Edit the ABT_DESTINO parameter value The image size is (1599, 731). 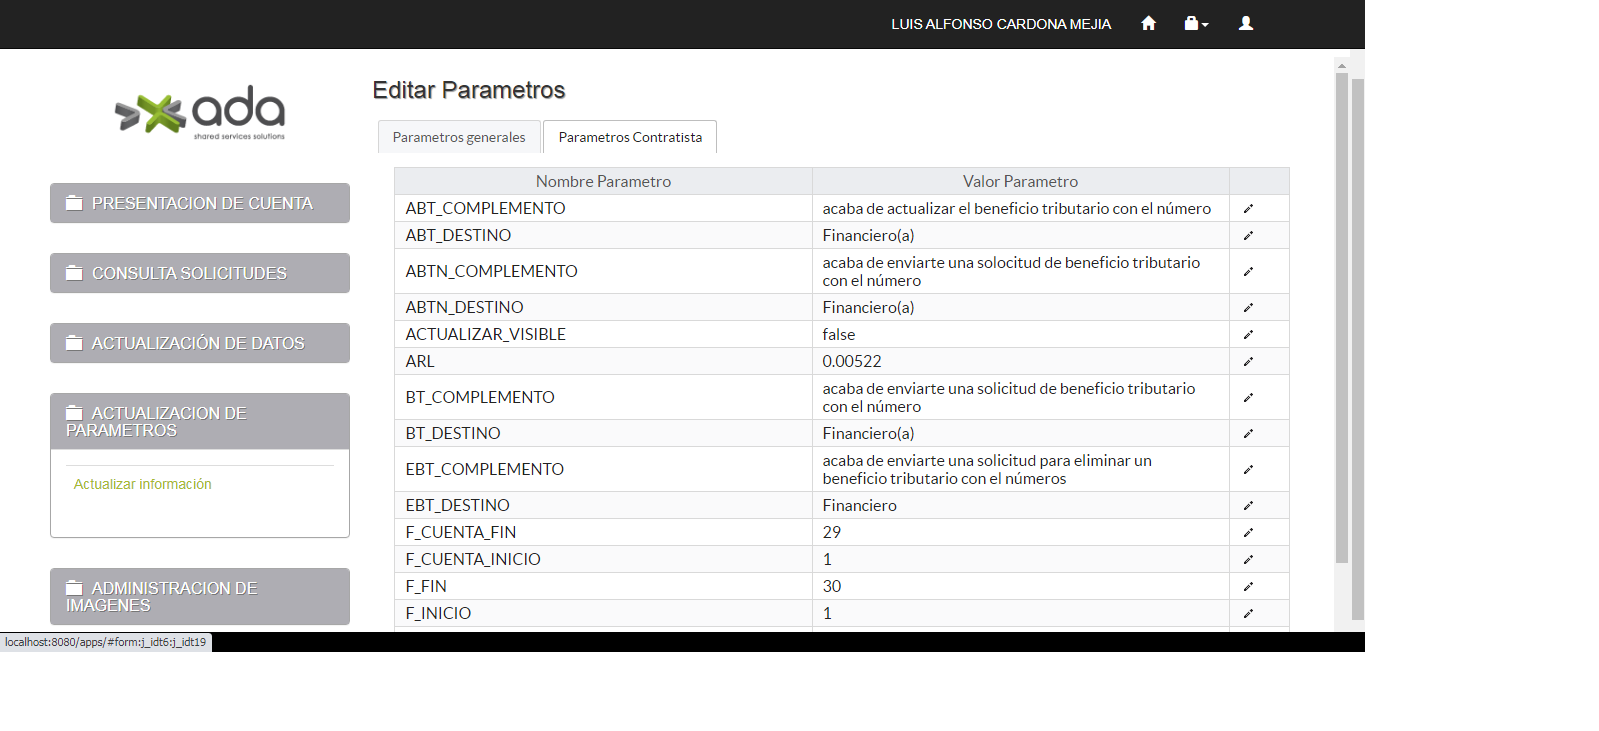coord(1248,236)
